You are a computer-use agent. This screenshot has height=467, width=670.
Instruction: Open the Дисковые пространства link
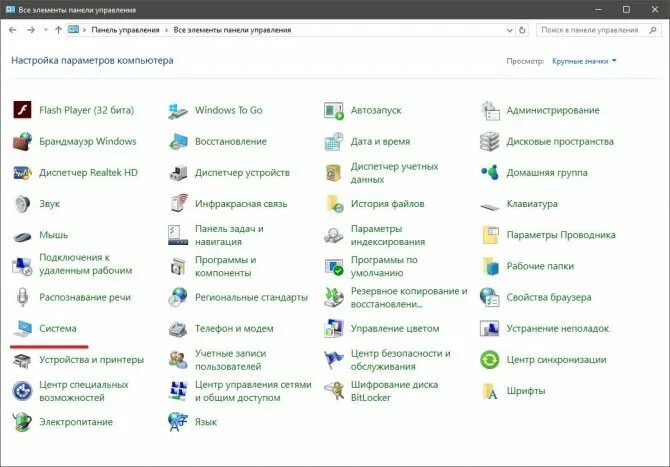pos(560,141)
